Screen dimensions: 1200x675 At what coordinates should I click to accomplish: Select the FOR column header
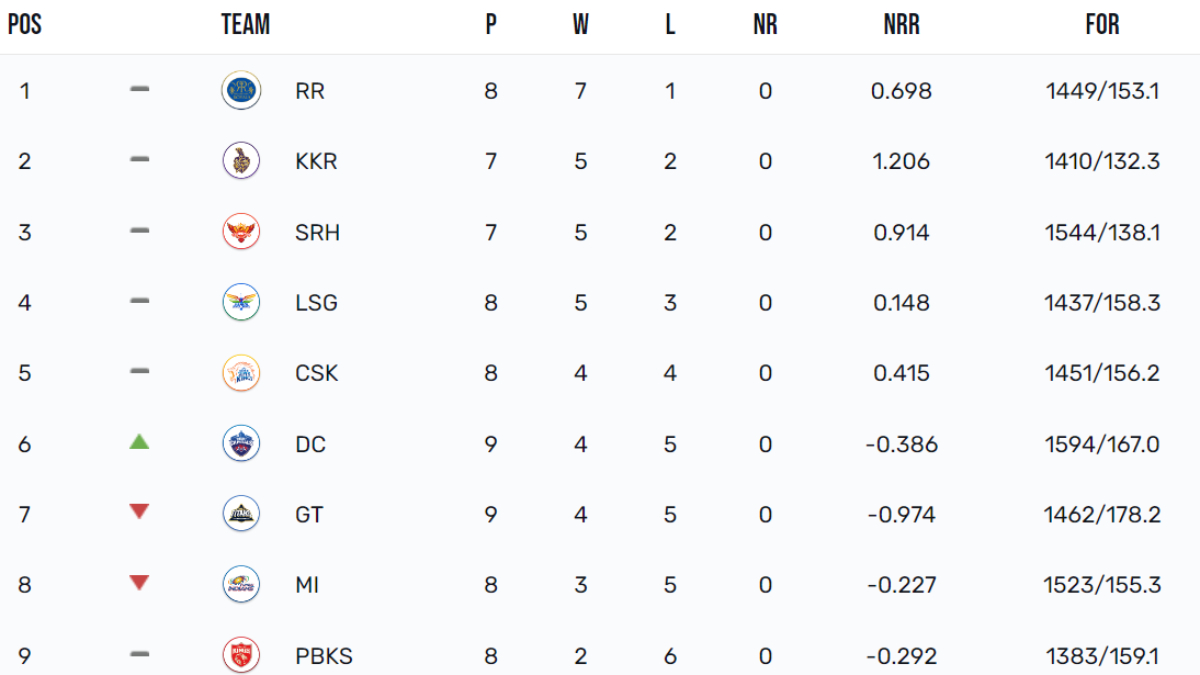(x=1102, y=25)
